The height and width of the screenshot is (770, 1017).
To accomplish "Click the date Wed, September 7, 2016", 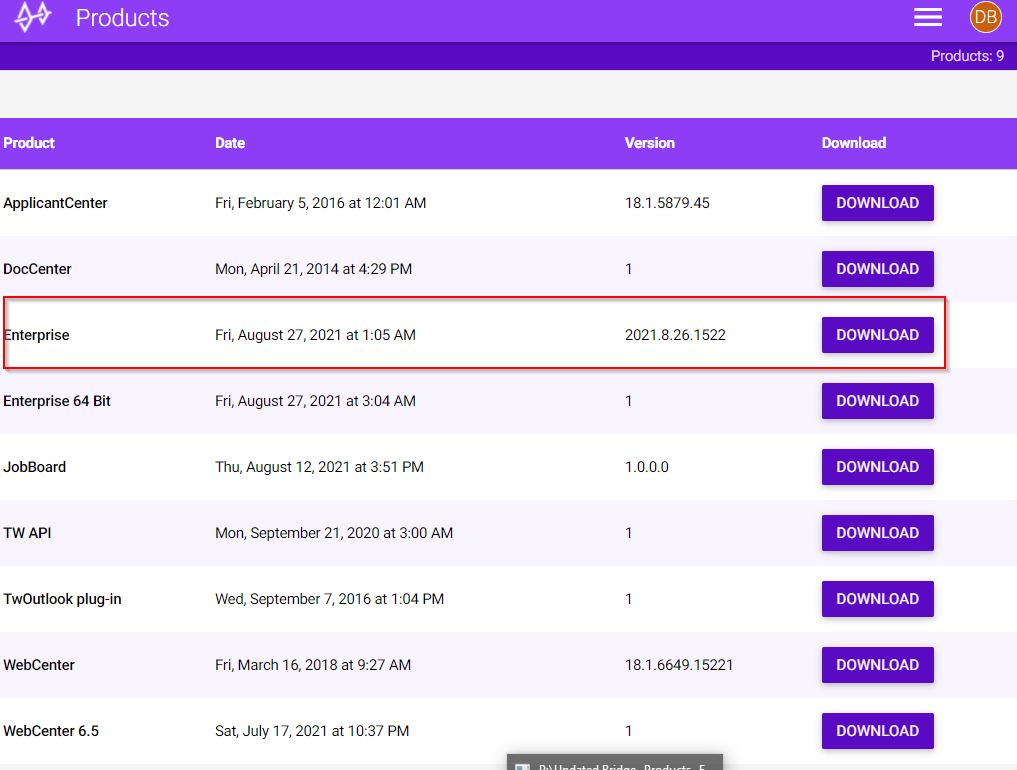I will (329, 599).
